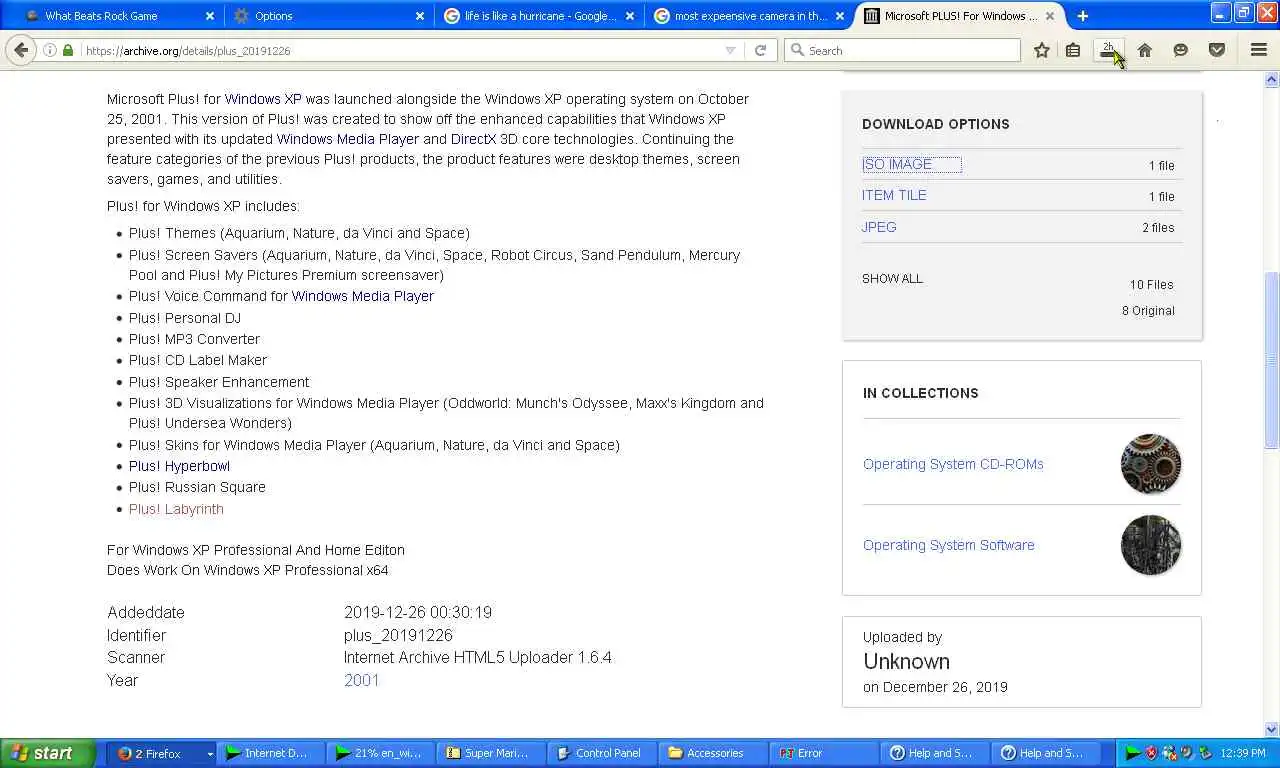This screenshot has width=1280, height=768.
Task: Follow the Windows XP link in the description
Action: point(263,99)
